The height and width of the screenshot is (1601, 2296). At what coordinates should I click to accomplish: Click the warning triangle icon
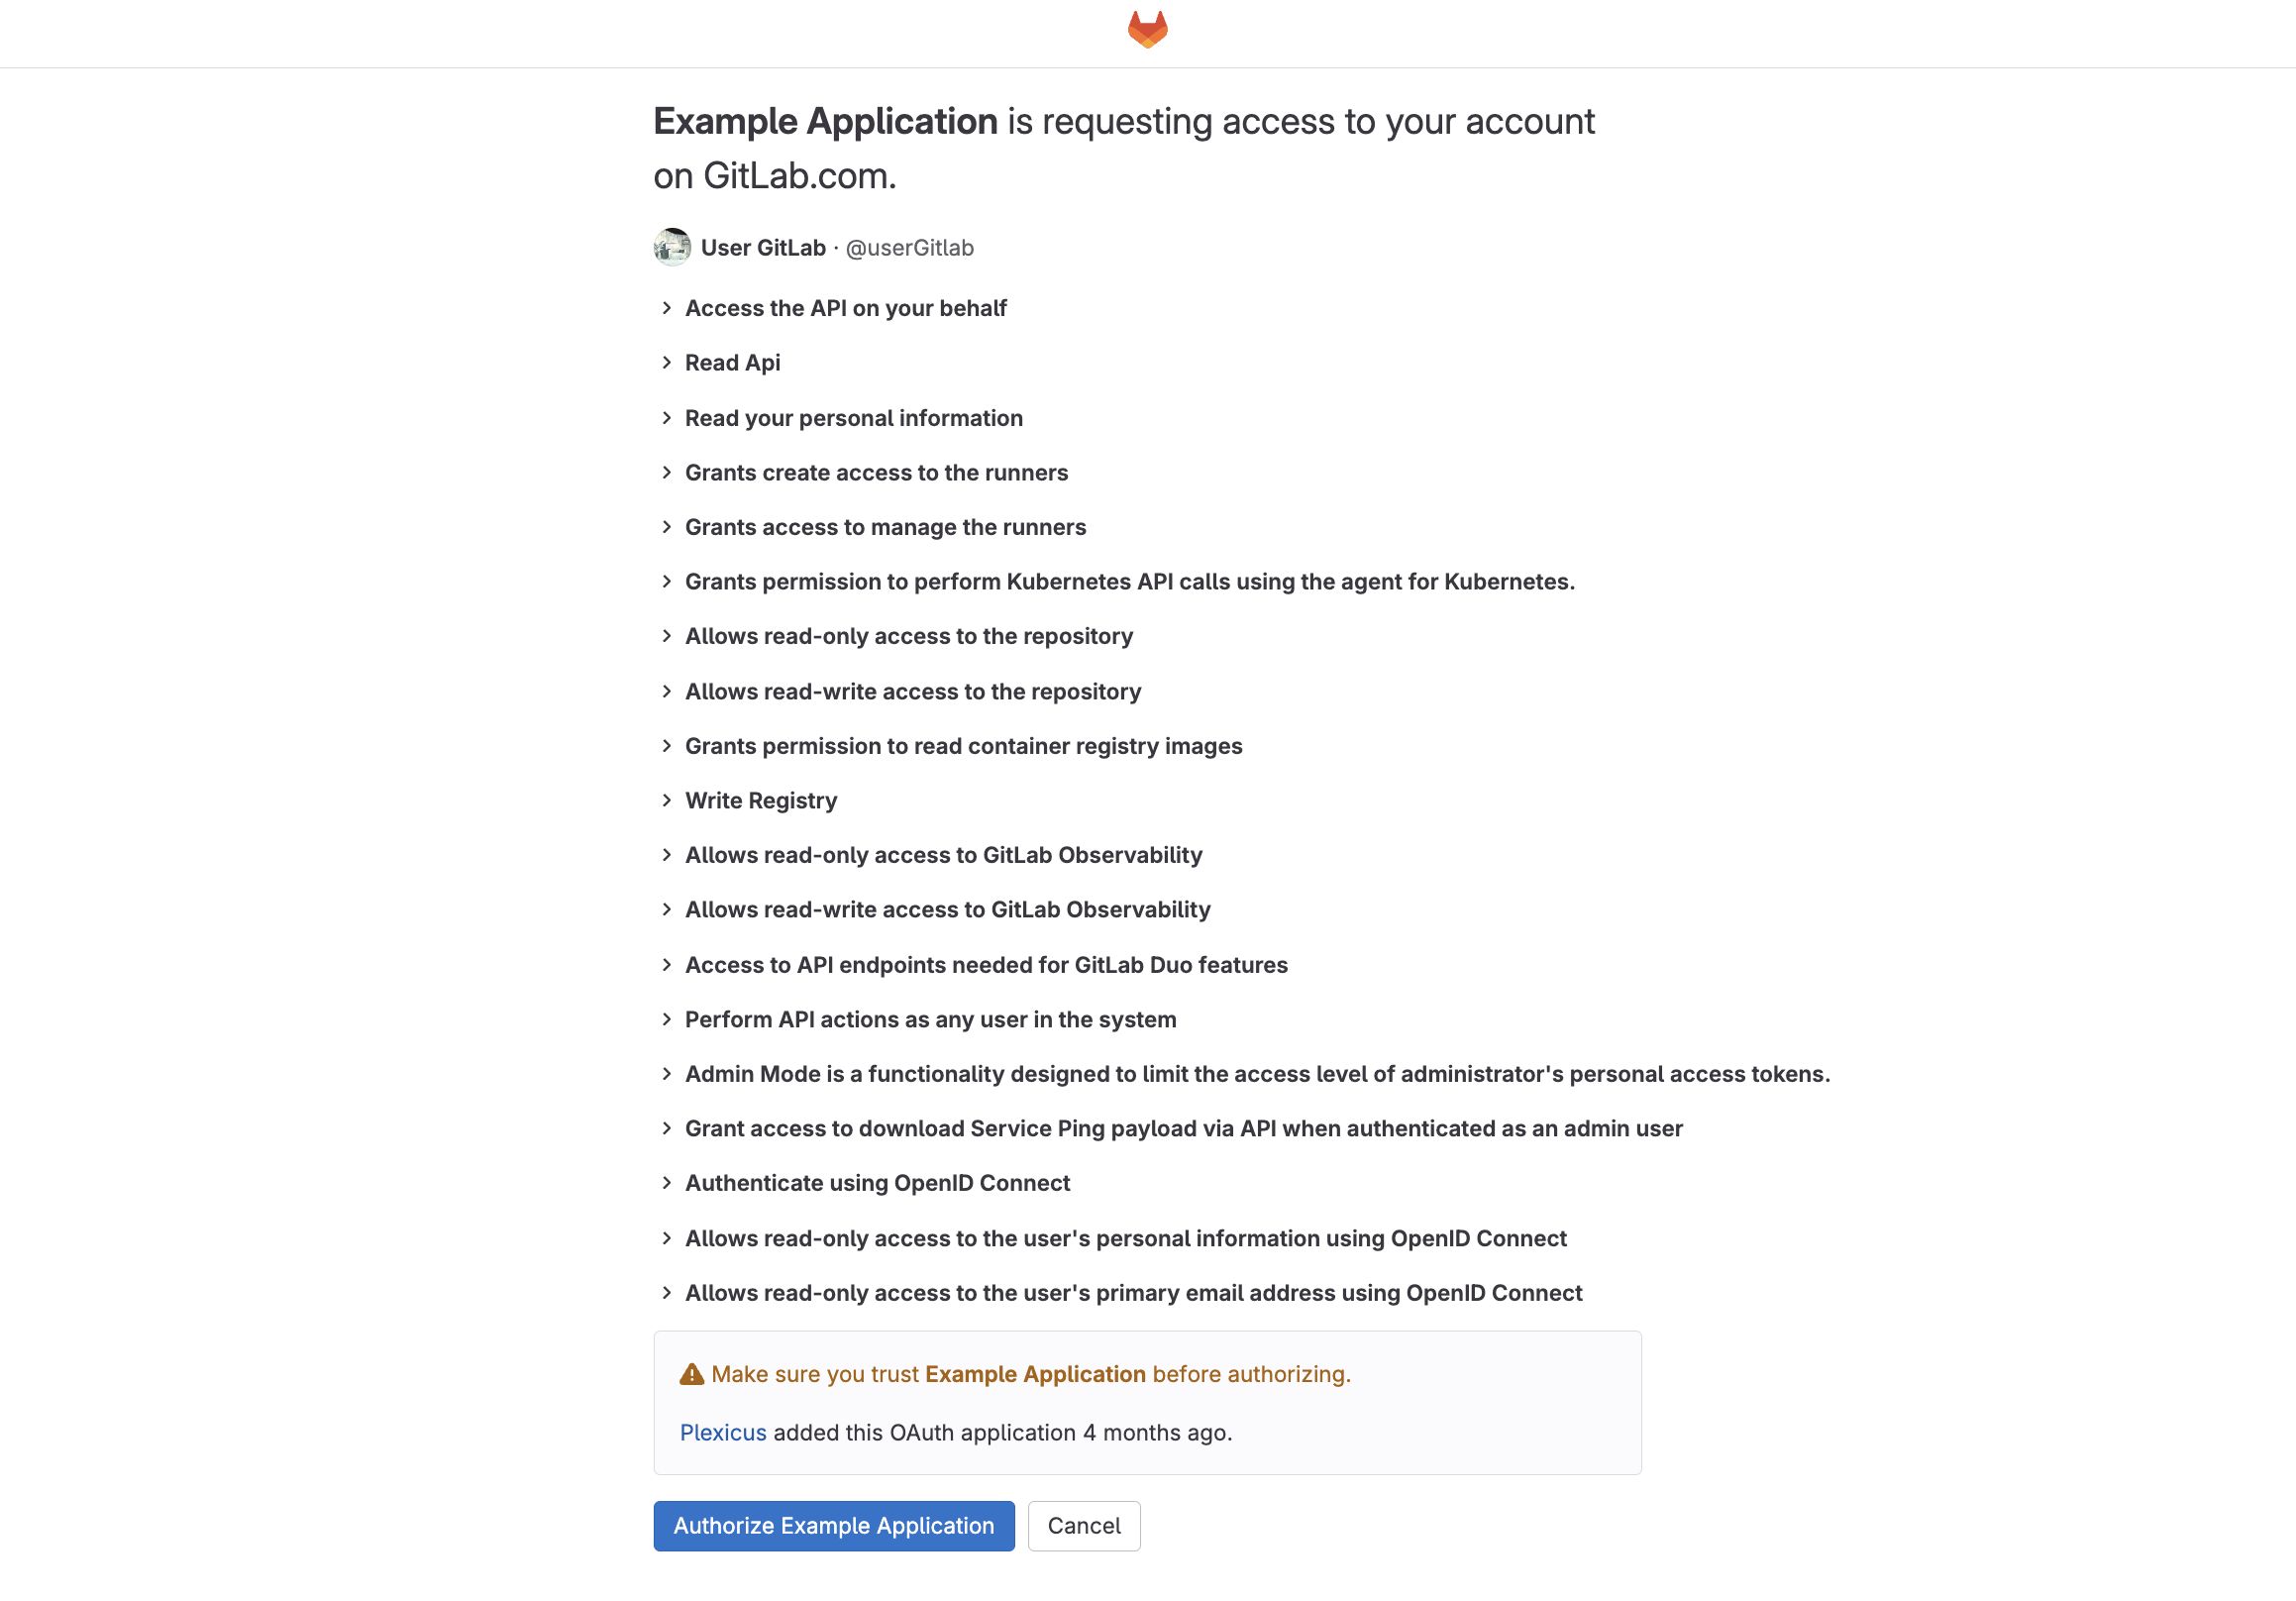click(691, 1373)
